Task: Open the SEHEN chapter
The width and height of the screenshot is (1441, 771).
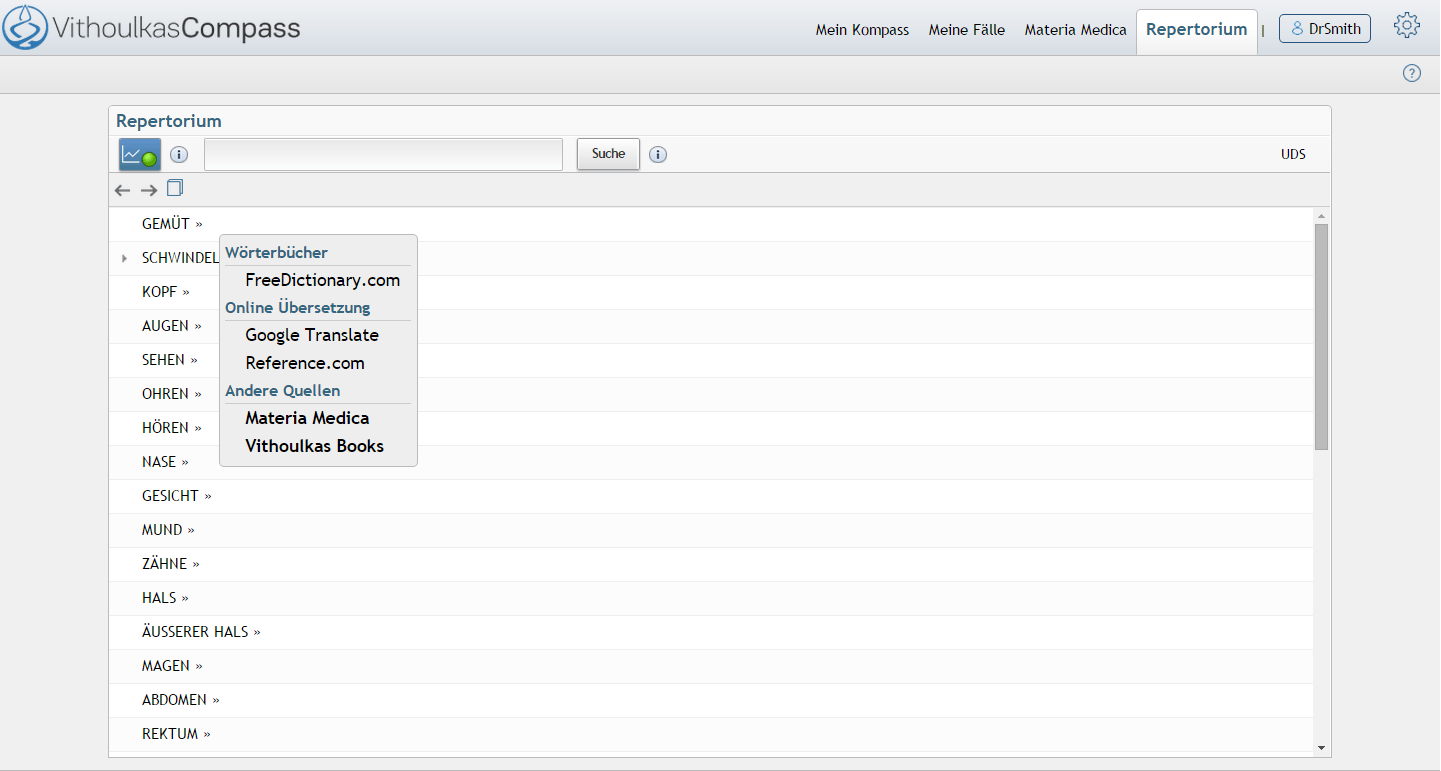Action: pos(170,360)
